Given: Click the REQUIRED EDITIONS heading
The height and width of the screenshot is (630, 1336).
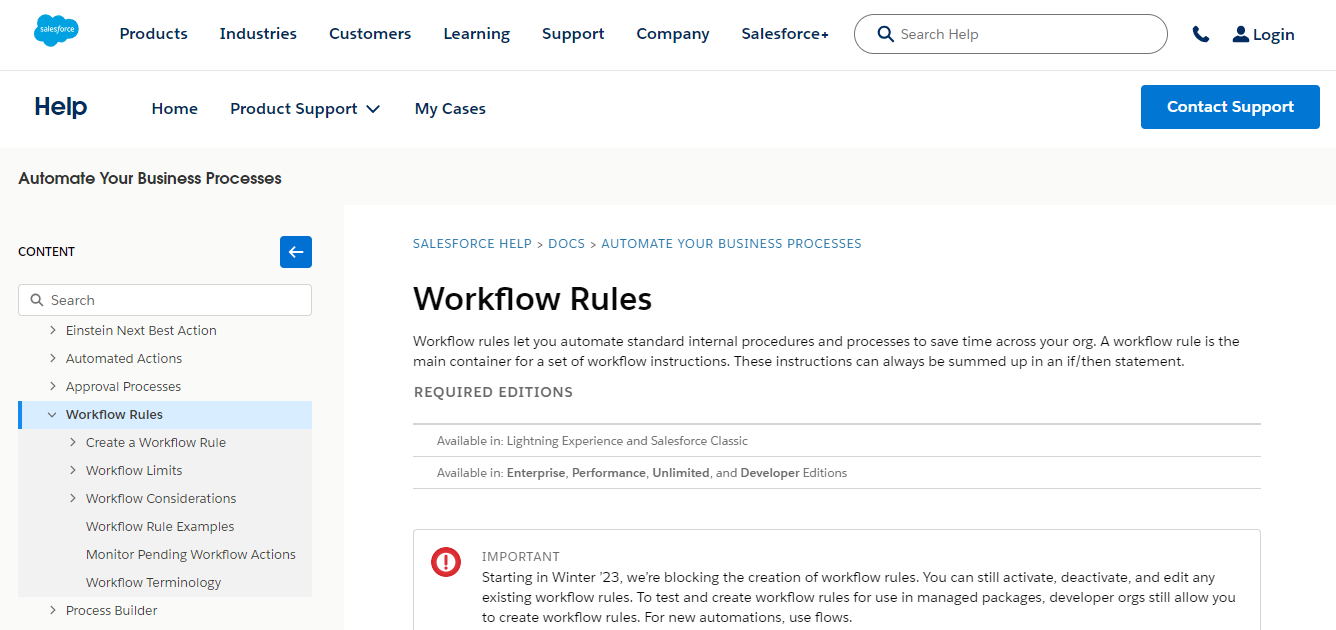Looking at the screenshot, I should coord(493,392).
